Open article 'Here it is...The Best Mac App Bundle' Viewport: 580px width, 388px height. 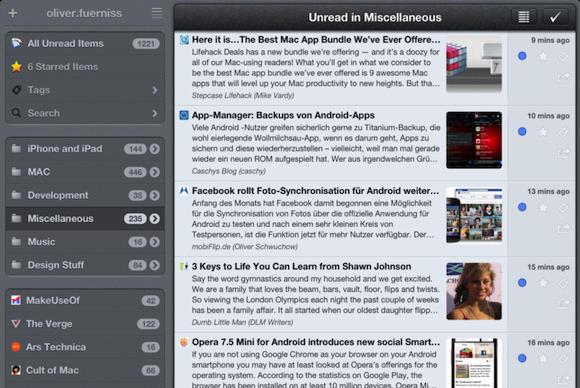[x=316, y=40]
